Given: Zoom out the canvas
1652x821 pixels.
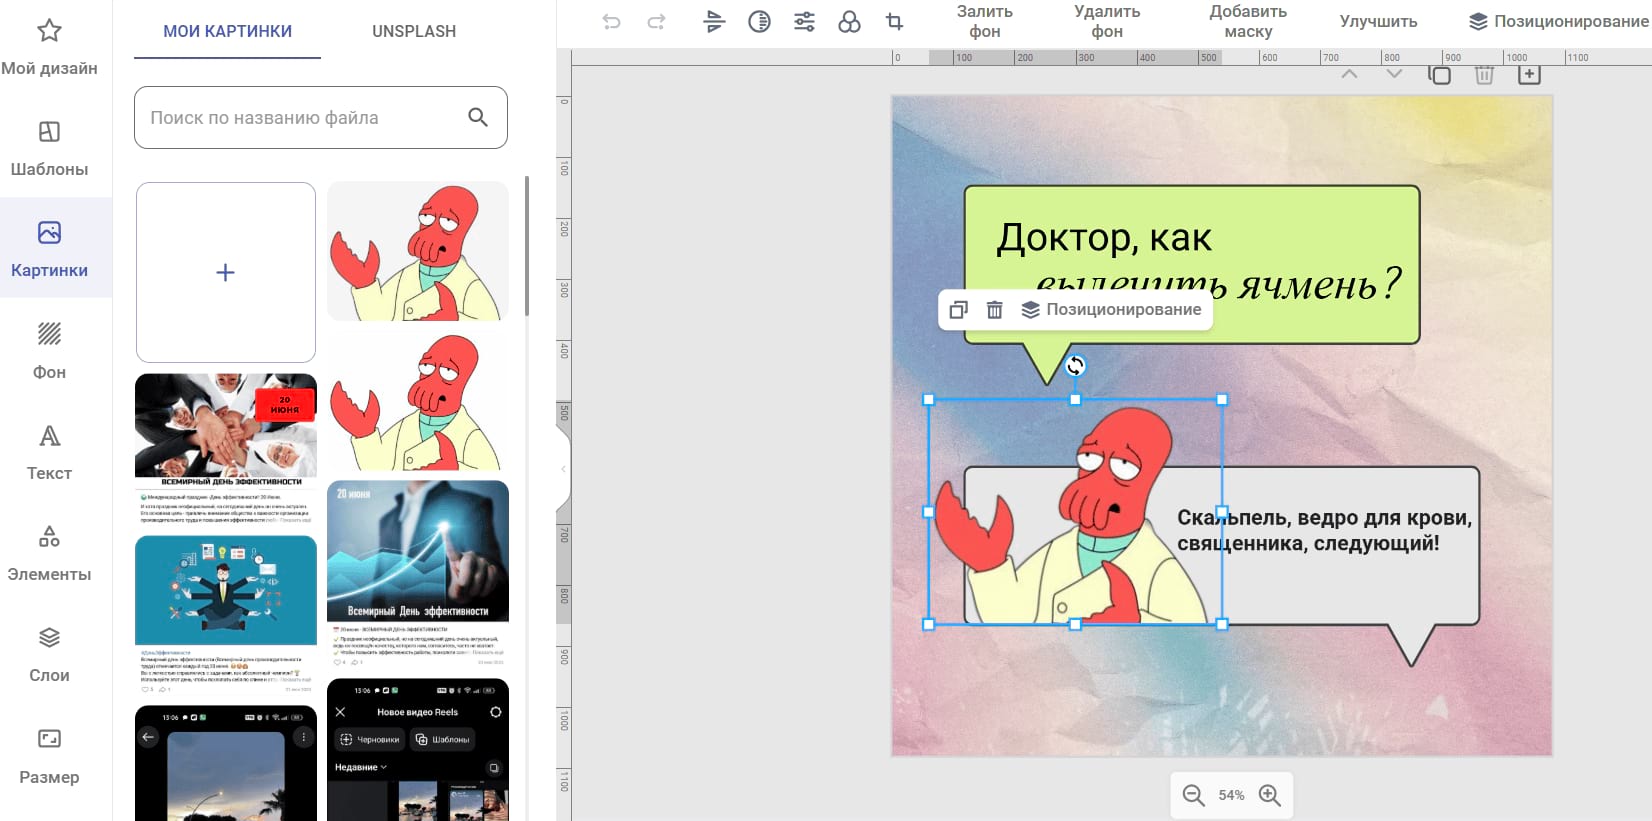Looking at the screenshot, I should tap(1193, 795).
